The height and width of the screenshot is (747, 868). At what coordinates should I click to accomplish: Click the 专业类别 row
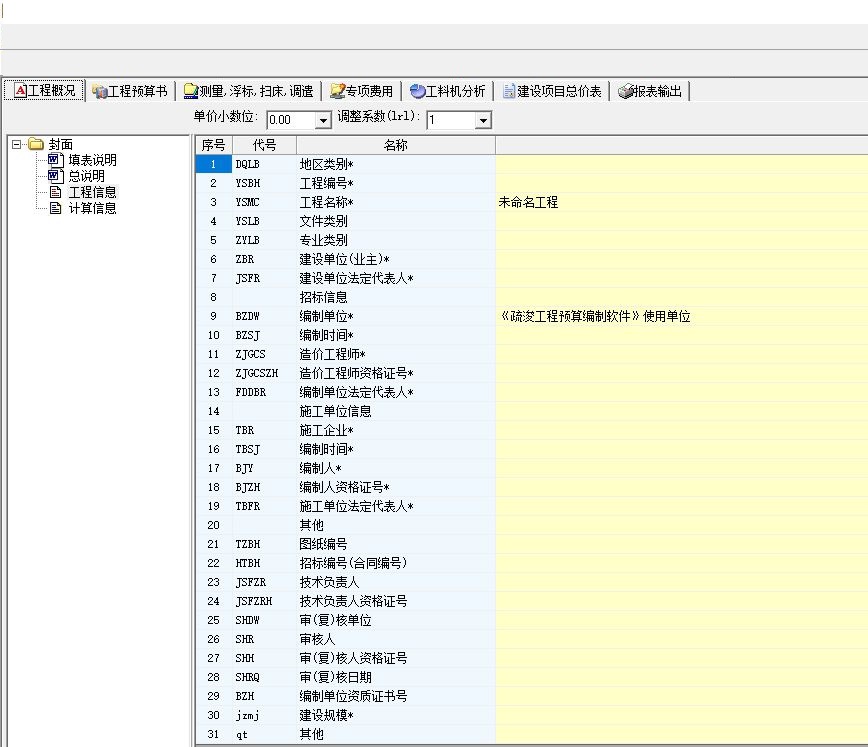tap(531, 240)
